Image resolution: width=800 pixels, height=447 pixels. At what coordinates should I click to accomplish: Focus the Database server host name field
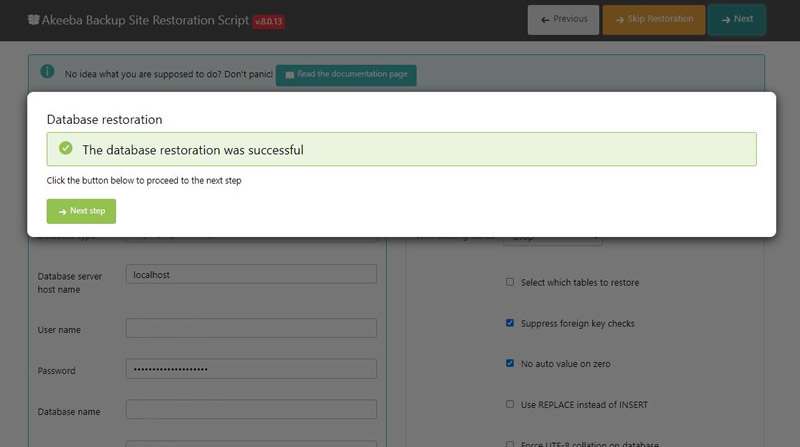252,274
